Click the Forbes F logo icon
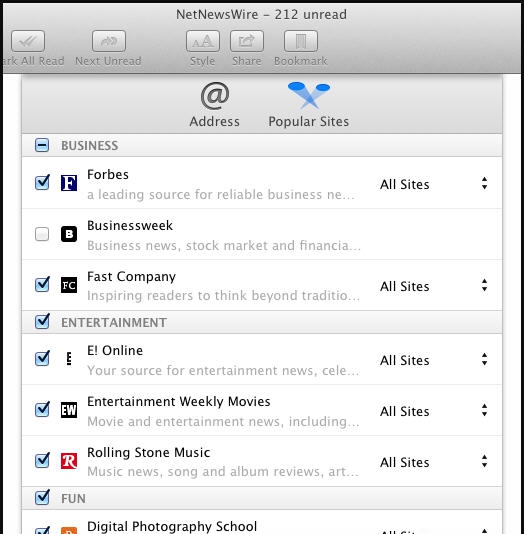Screen dimensions: 524x534 tap(69, 183)
